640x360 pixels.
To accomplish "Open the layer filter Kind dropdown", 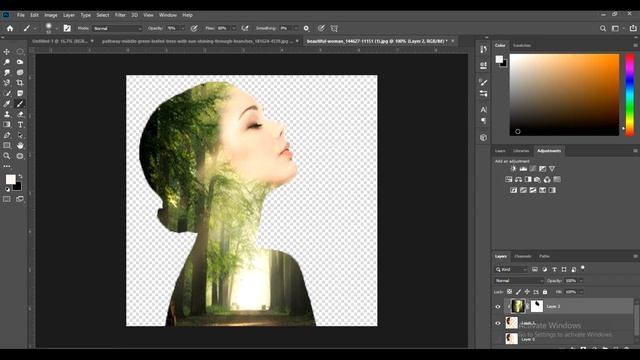I will (x=511, y=270).
